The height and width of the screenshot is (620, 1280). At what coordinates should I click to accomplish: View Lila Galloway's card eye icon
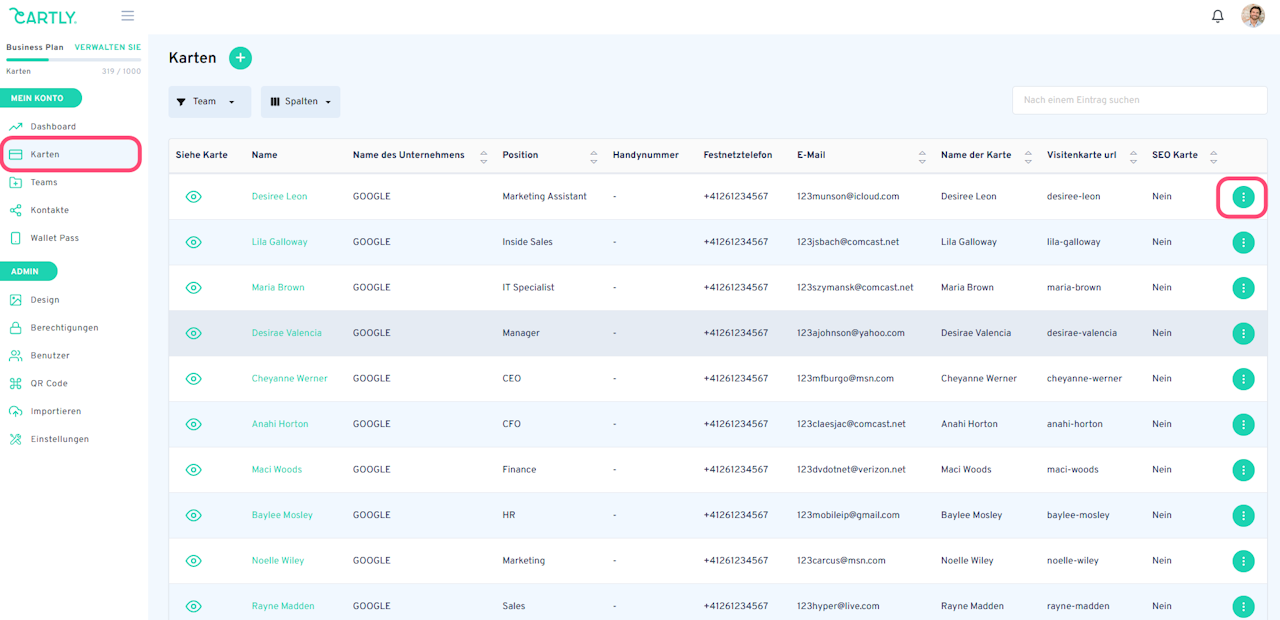click(x=194, y=242)
